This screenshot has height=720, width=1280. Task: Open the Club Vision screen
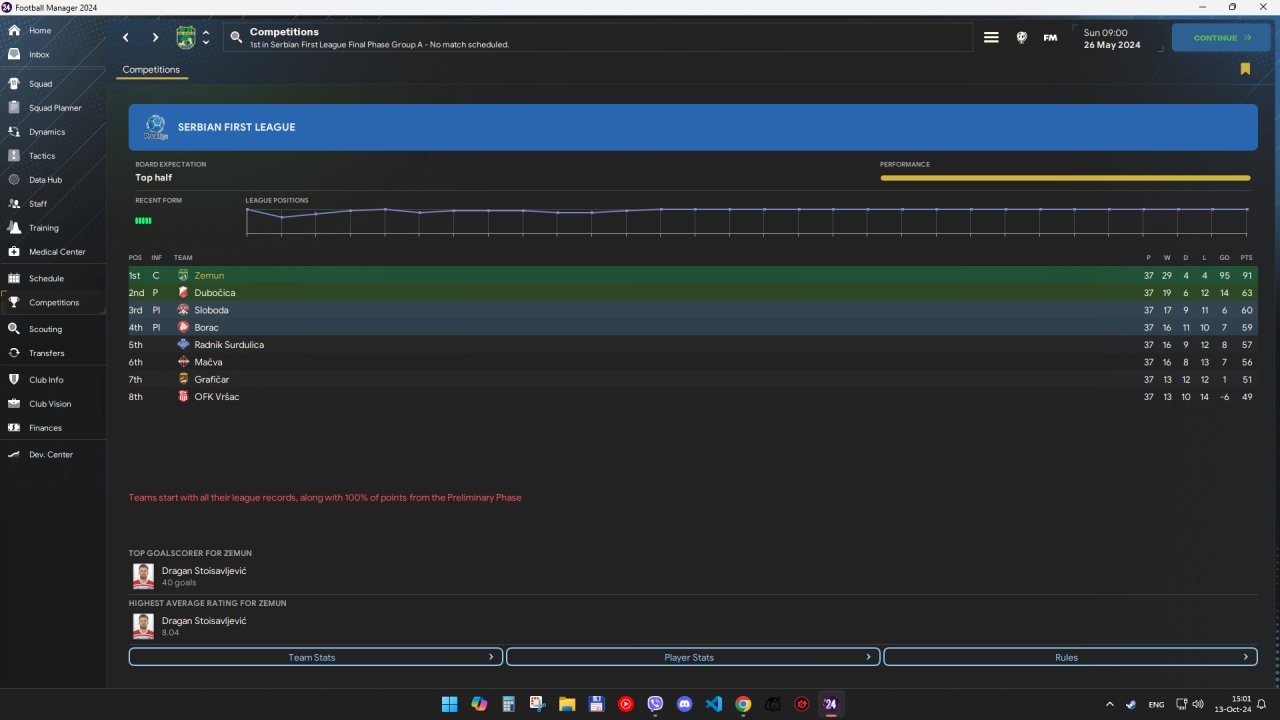[x=51, y=404]
